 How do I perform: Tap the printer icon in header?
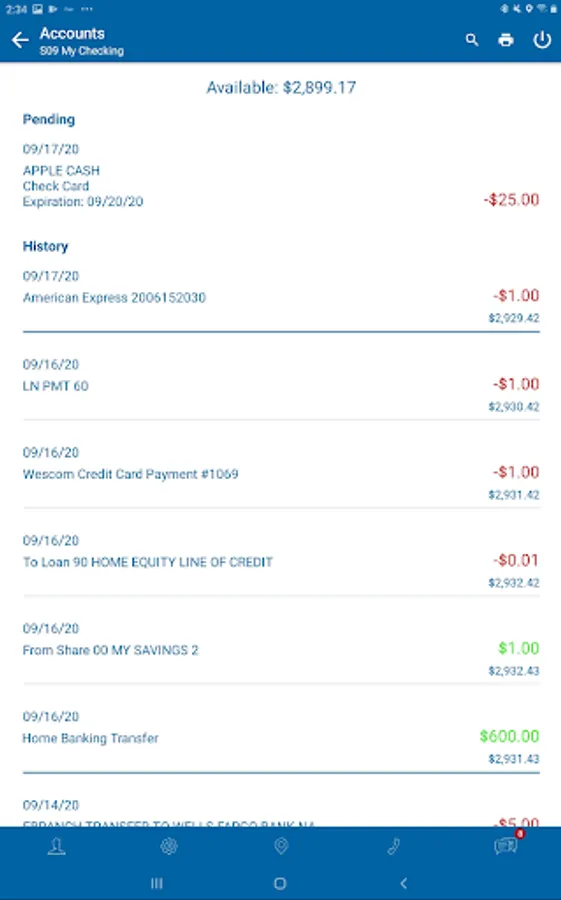(506, 40)
